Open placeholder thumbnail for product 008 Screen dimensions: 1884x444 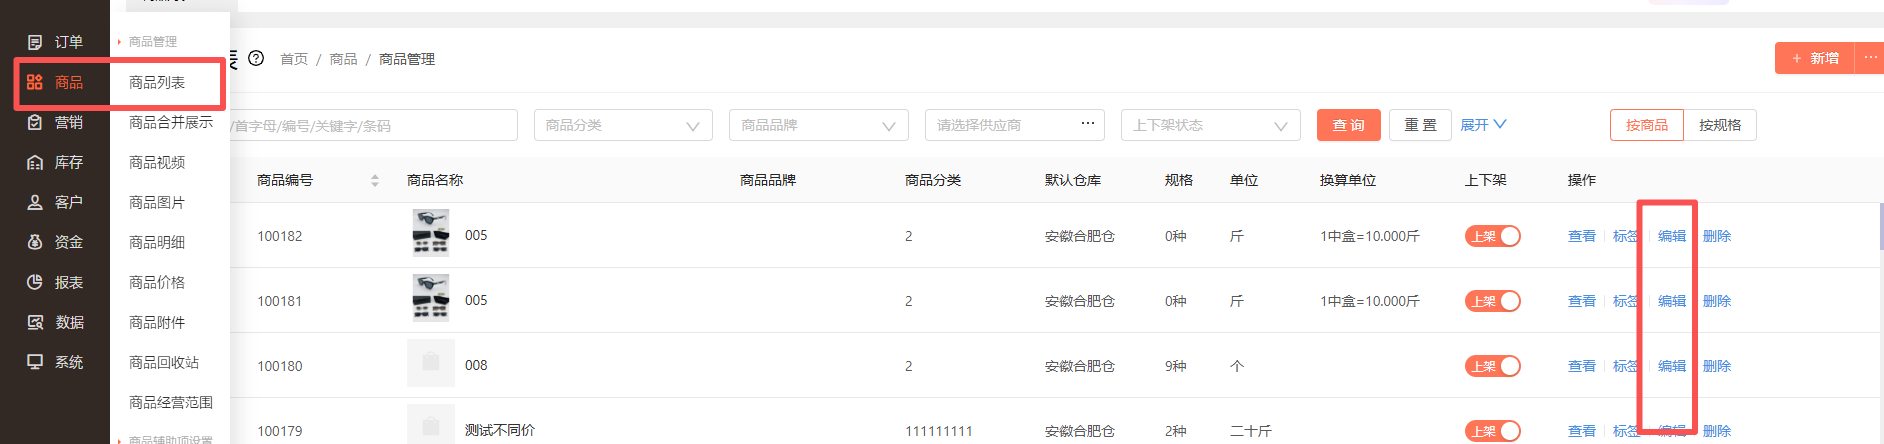[x=431, y=363]
